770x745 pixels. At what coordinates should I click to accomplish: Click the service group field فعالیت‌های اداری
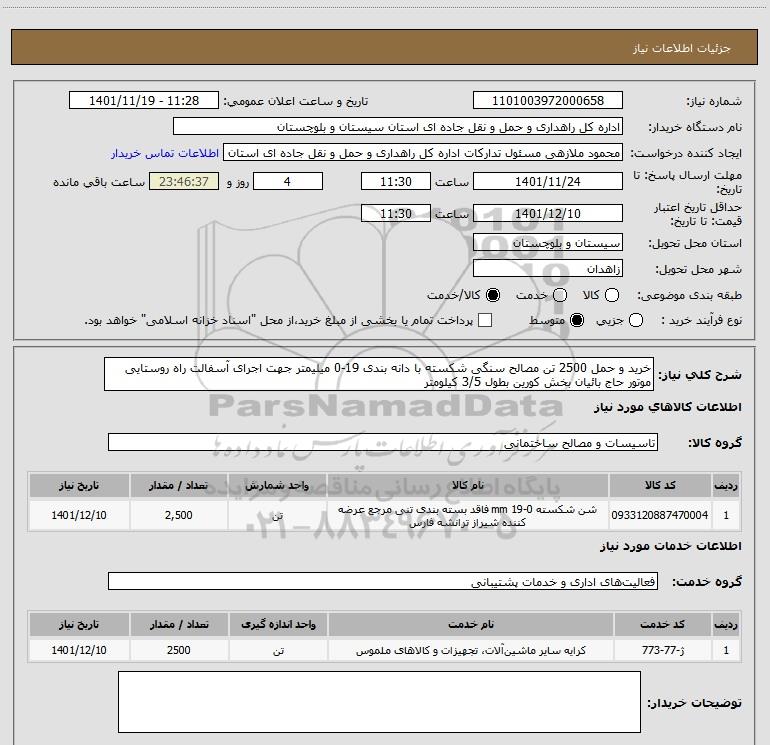point(383,581)
